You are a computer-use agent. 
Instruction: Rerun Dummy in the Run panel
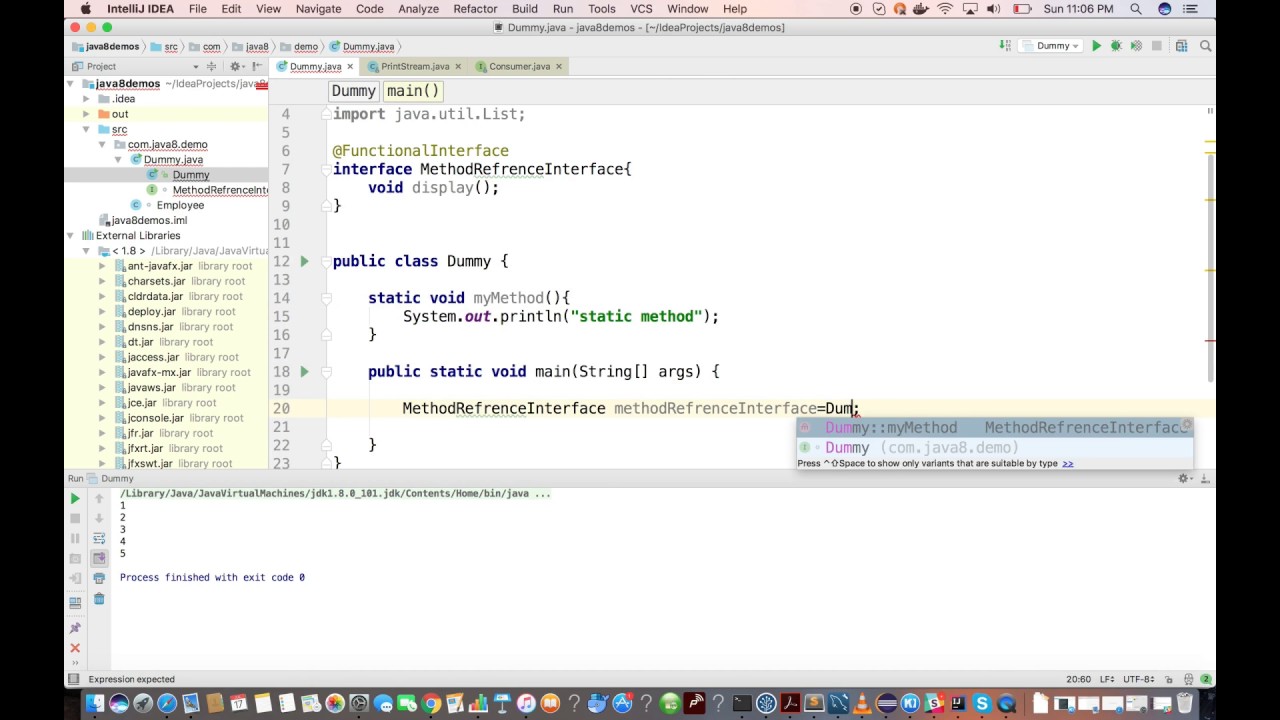[75, 498]
